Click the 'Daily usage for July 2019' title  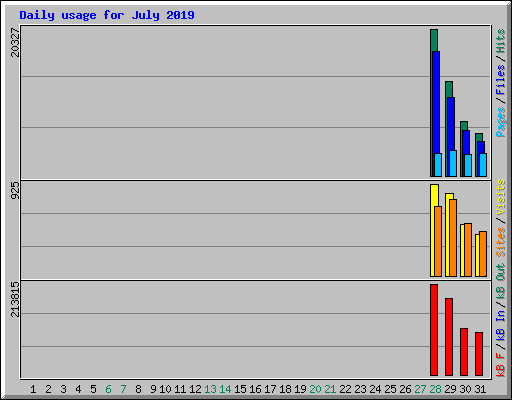107,15
